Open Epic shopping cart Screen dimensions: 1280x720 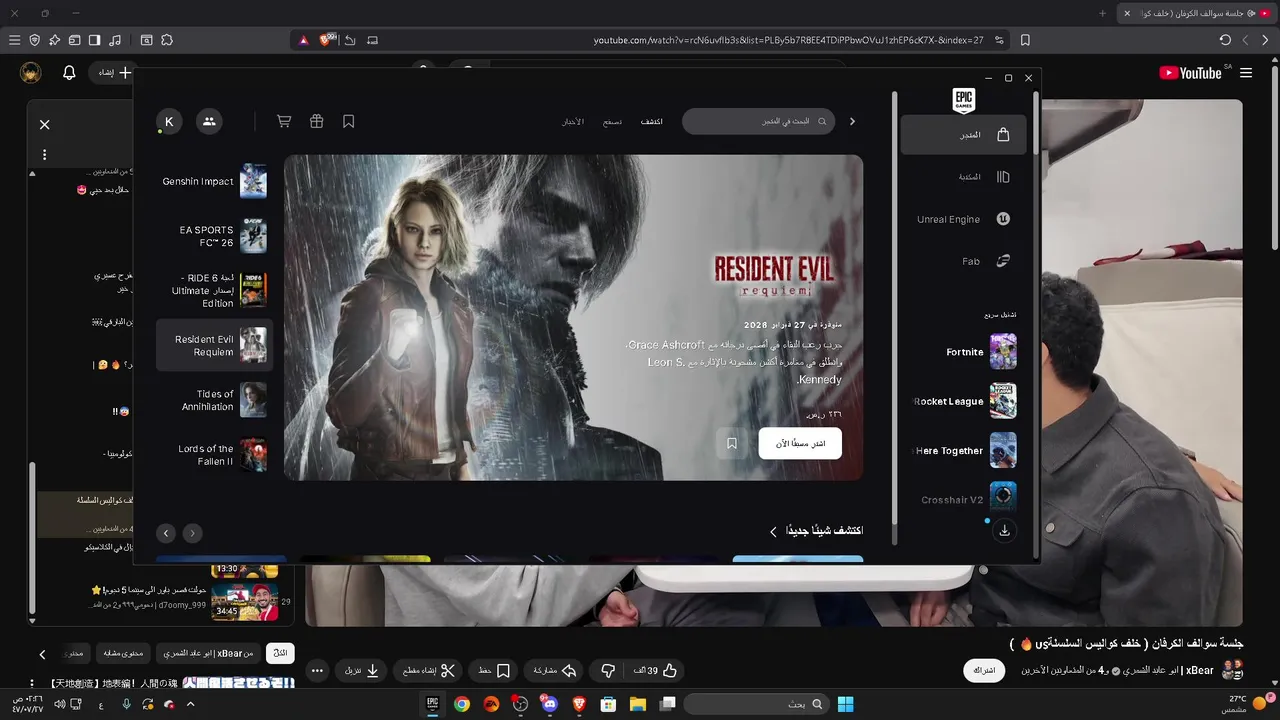click(284, 121)
